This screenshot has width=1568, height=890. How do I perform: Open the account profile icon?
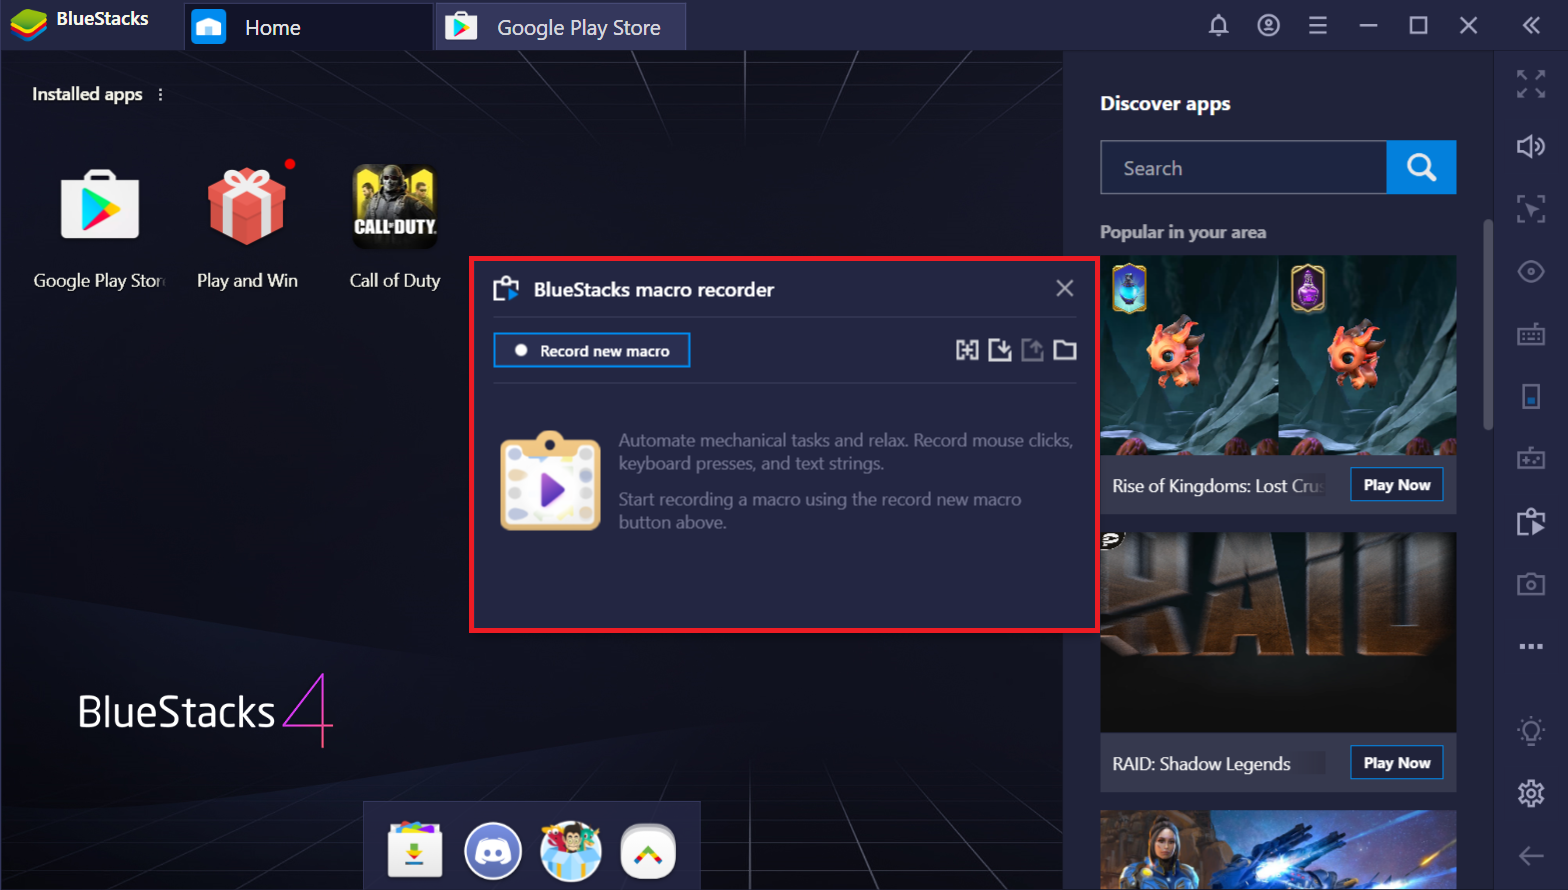point(1268,26)
